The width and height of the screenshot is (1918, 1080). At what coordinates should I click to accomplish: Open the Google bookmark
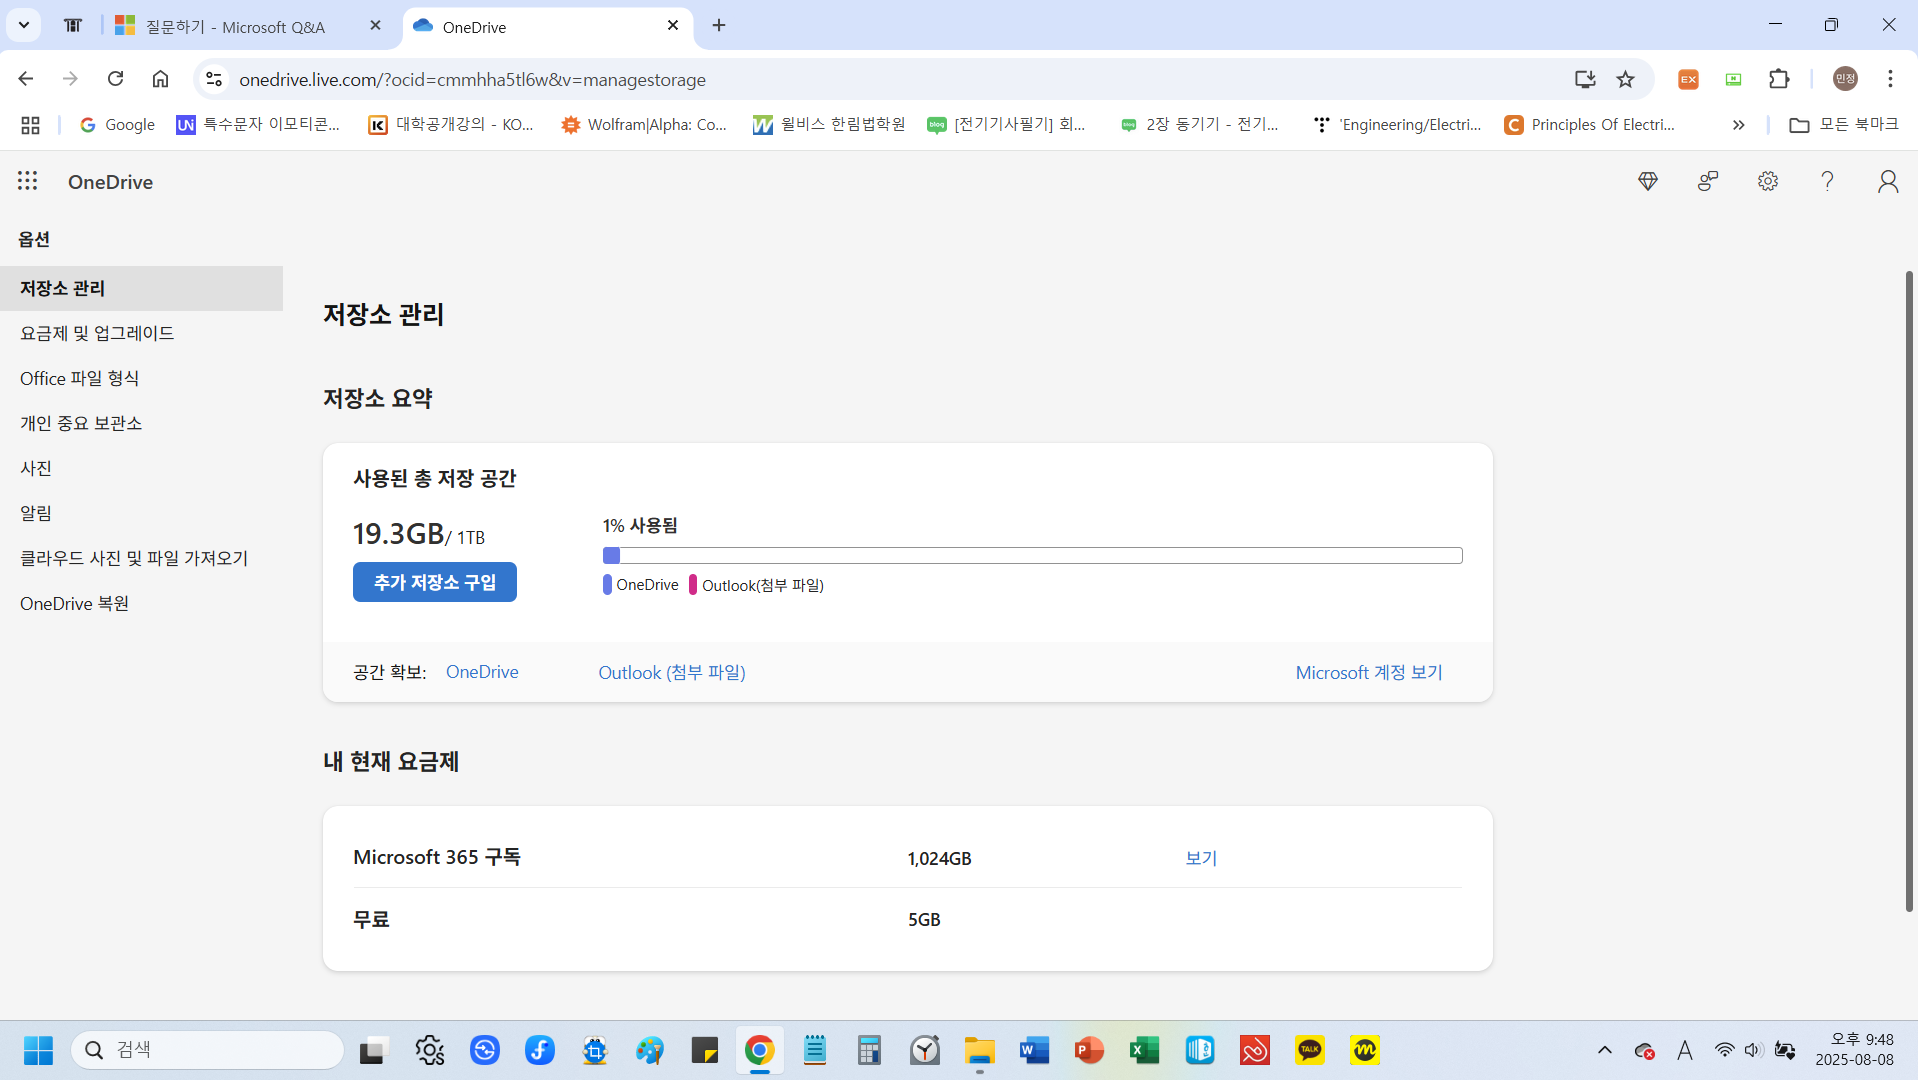click(x=117, y=125)
